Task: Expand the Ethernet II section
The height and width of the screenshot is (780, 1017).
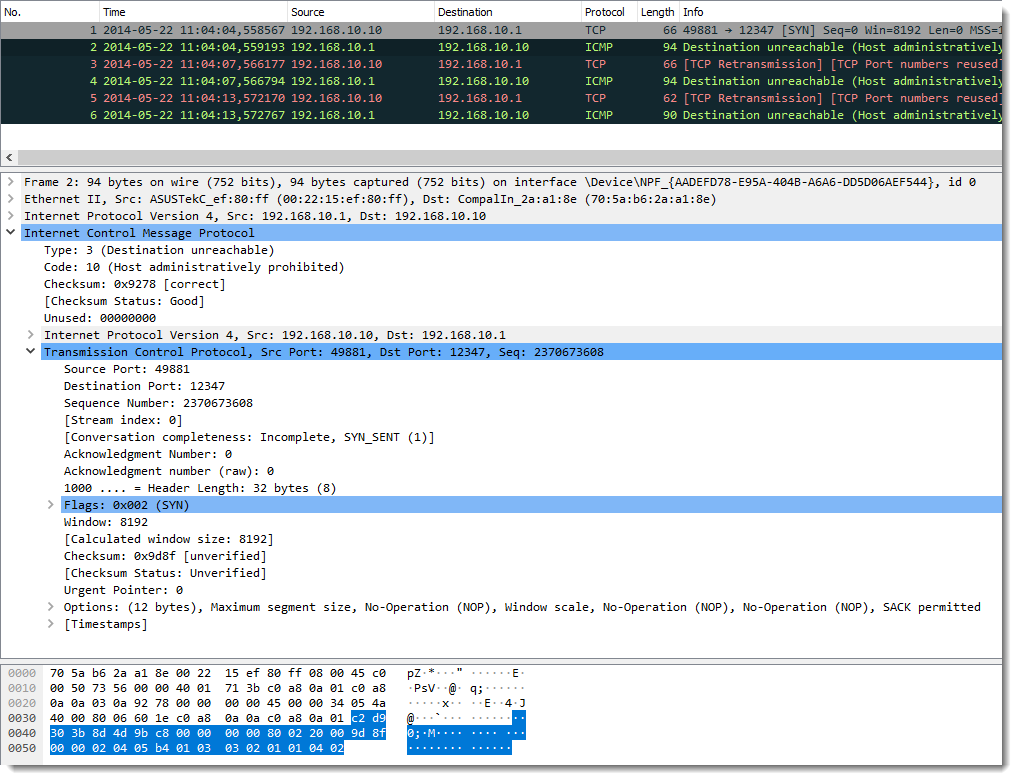Action: click(x=10, y=199)
